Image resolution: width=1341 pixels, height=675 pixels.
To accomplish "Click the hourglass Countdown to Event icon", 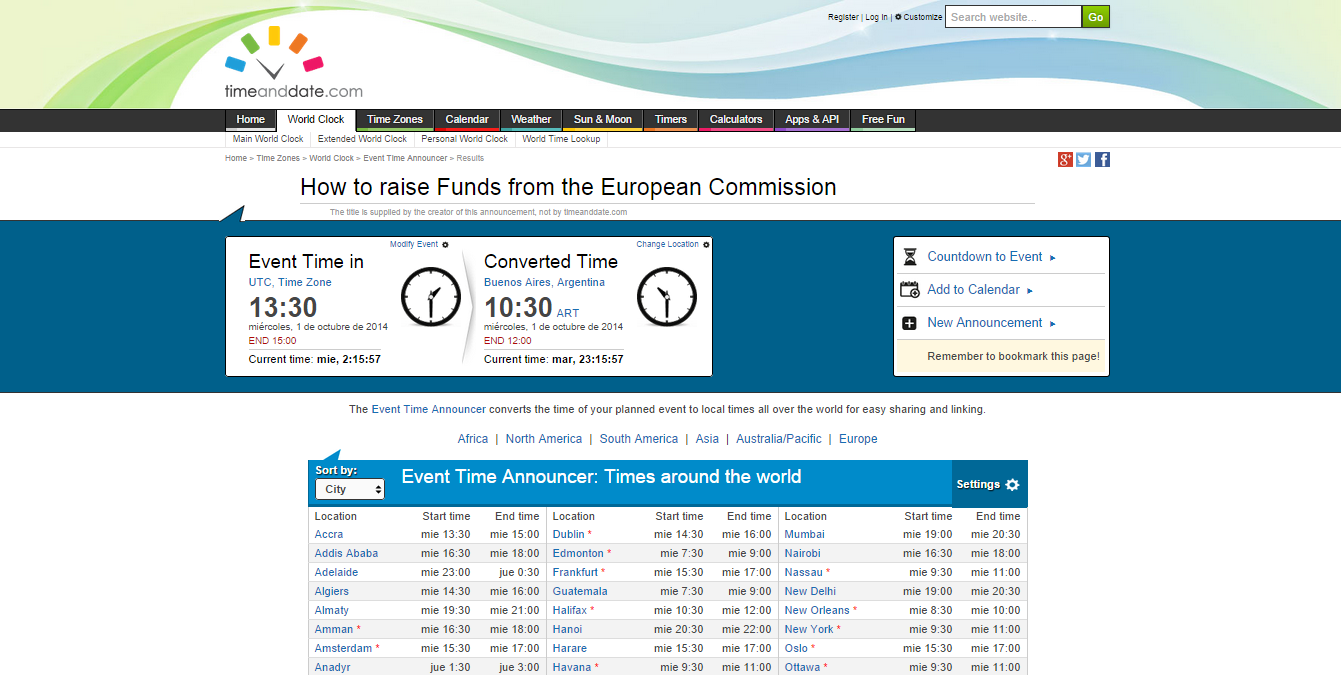I will 909,257.
